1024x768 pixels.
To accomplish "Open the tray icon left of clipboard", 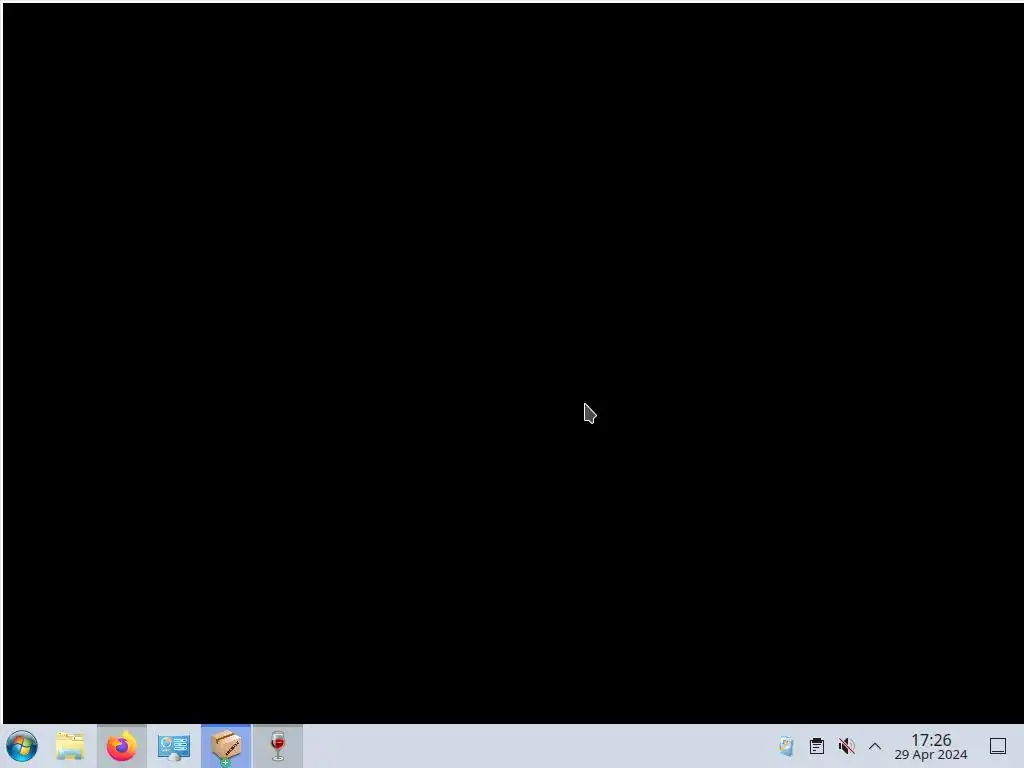I will click(x=786, y=746).
